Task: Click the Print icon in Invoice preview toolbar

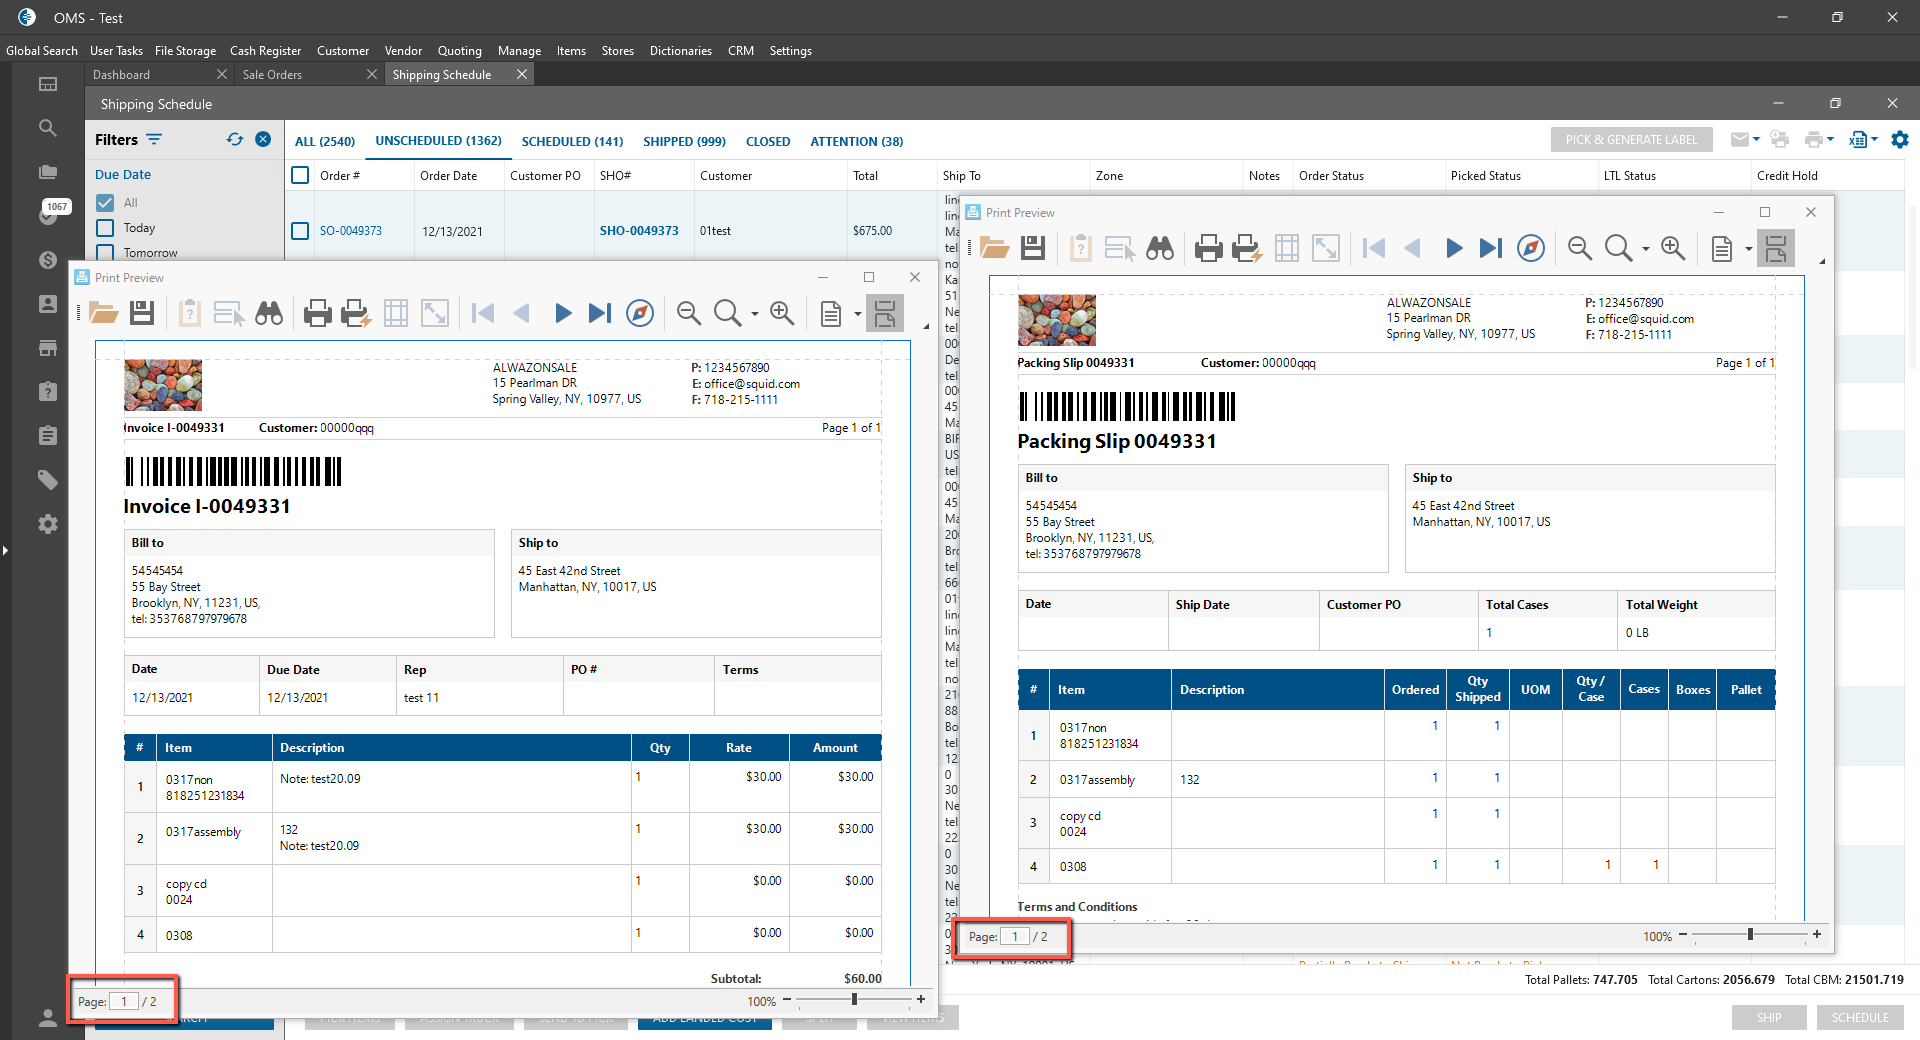Action: (x=317, y=313)
